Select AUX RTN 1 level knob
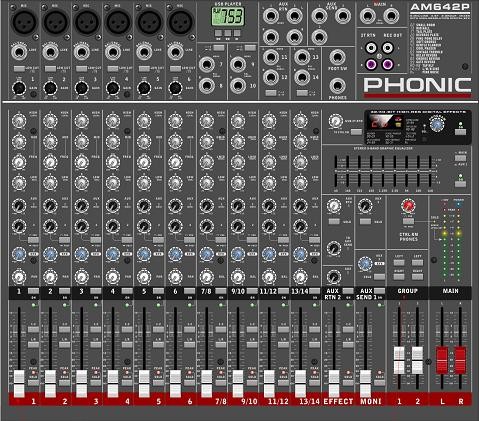 pyautogui.click(x=334, y=206)
